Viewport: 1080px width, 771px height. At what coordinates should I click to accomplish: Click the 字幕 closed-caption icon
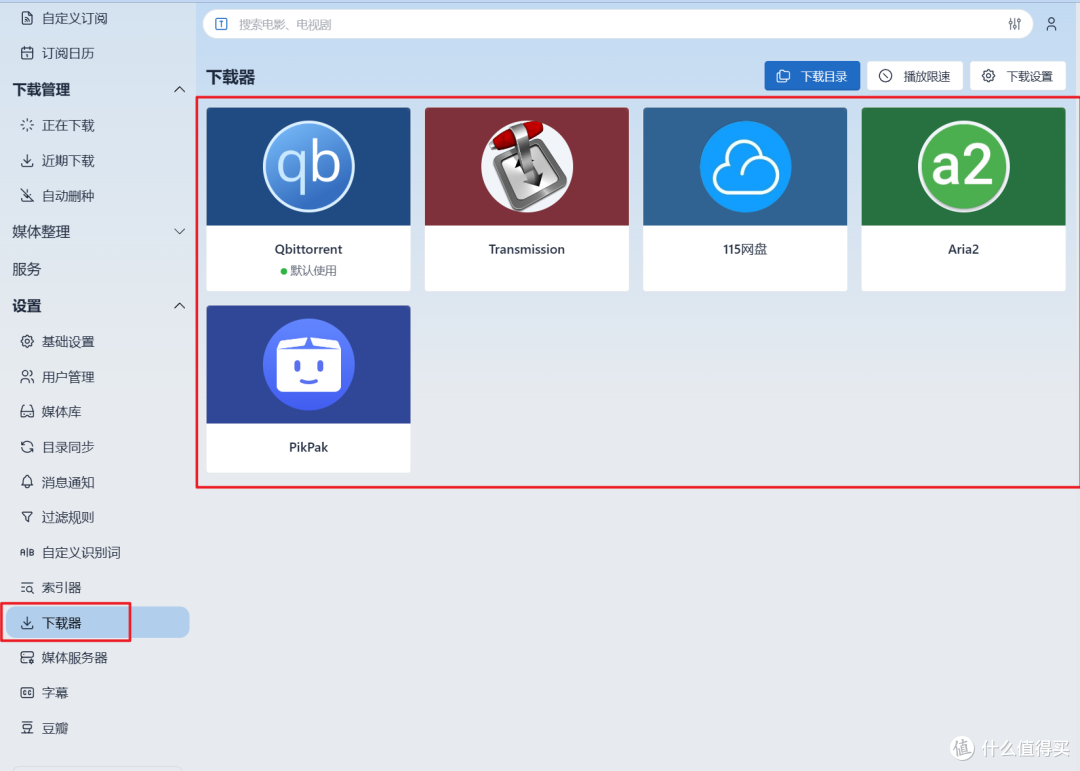[x=27, y=692]
